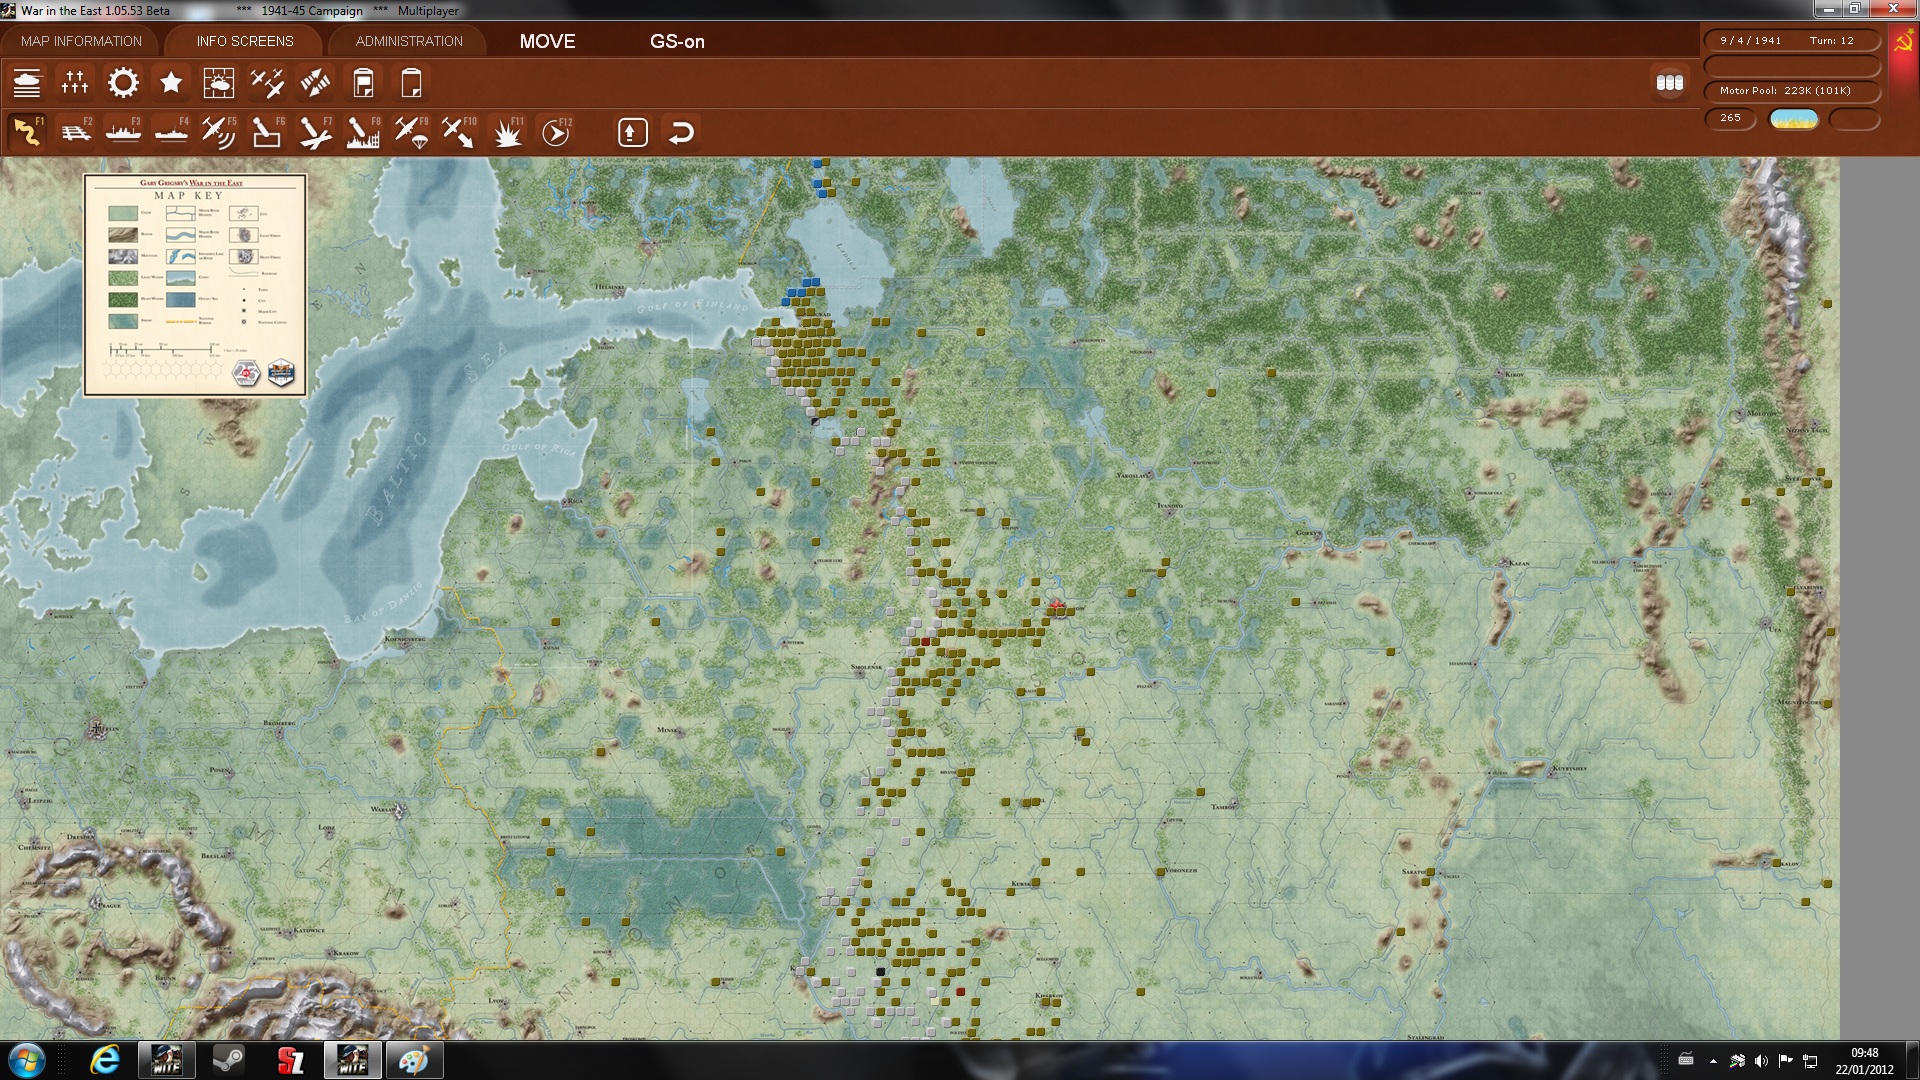Open the blank logistics report clipboard icon
The height and width of the screenshot is (1080, 1920).
click(411, 83)
